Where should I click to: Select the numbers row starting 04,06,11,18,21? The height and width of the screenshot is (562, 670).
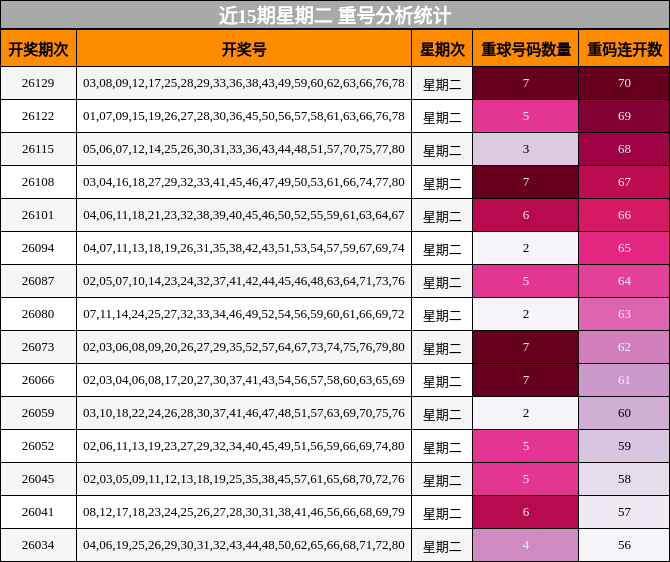coord(244,215)
